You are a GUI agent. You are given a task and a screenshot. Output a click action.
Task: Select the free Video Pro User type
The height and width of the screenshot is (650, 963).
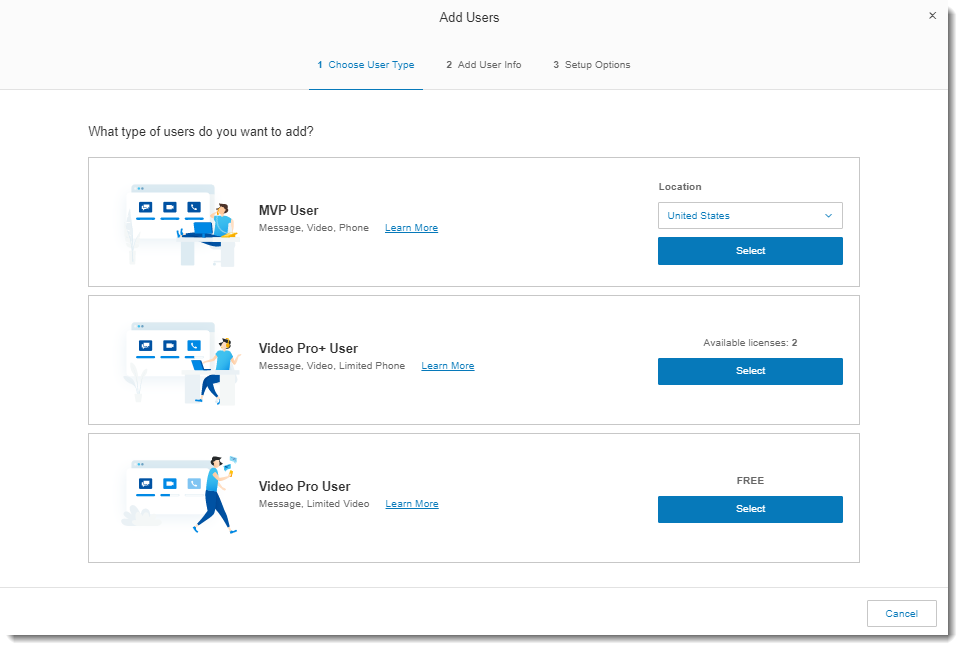pos(750,509)
